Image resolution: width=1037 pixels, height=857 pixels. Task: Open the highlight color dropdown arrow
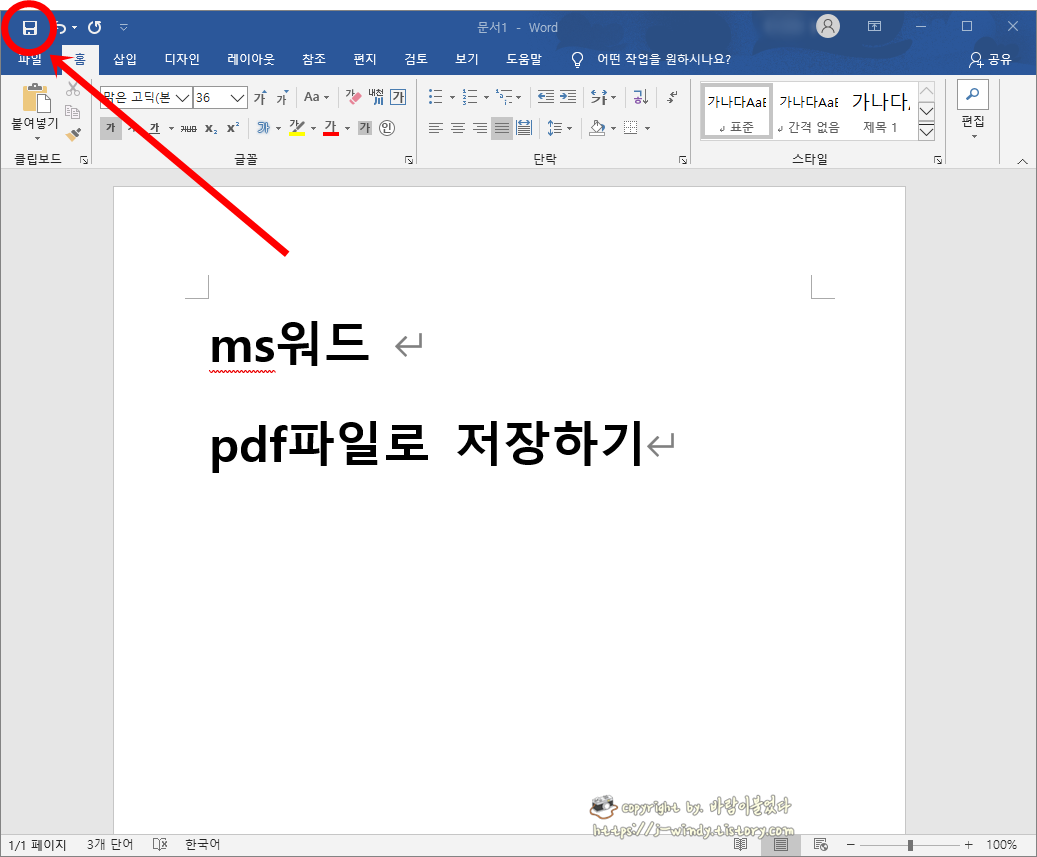click(x=313, y=128)
